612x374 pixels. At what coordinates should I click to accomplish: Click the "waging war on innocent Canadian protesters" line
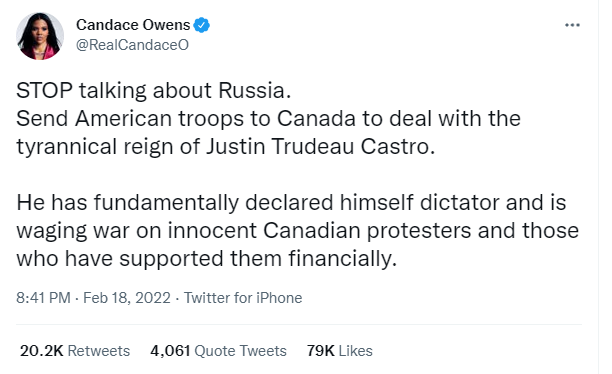[297, 231]
